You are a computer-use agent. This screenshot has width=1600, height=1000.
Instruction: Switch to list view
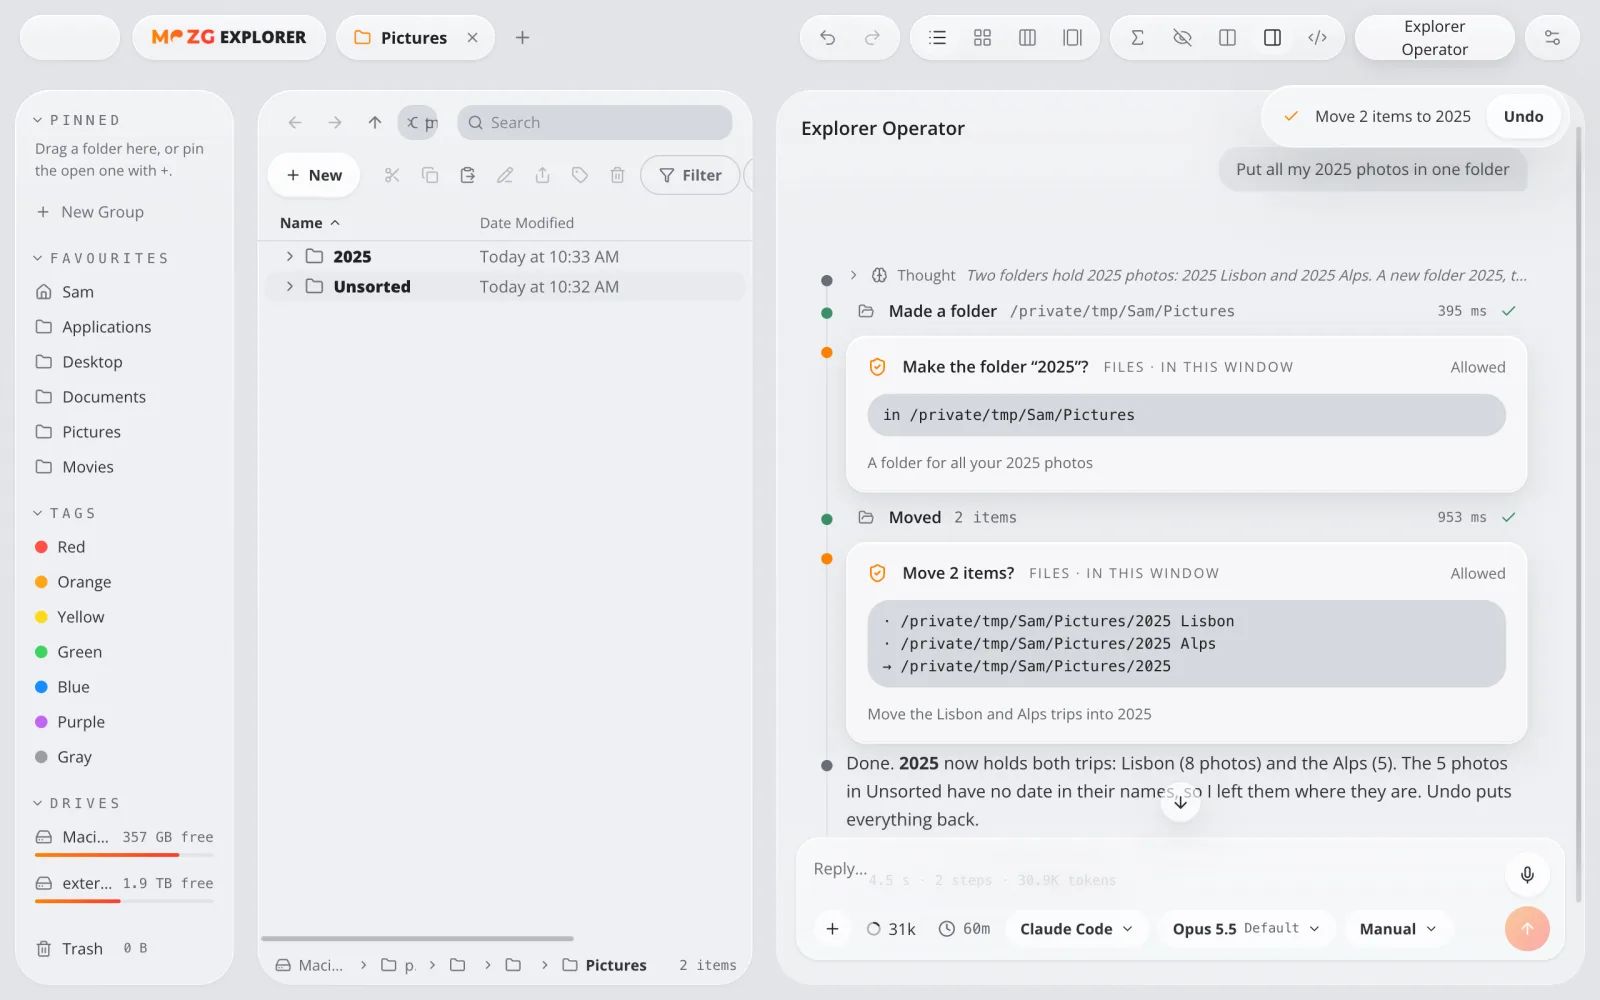[937, 37]
